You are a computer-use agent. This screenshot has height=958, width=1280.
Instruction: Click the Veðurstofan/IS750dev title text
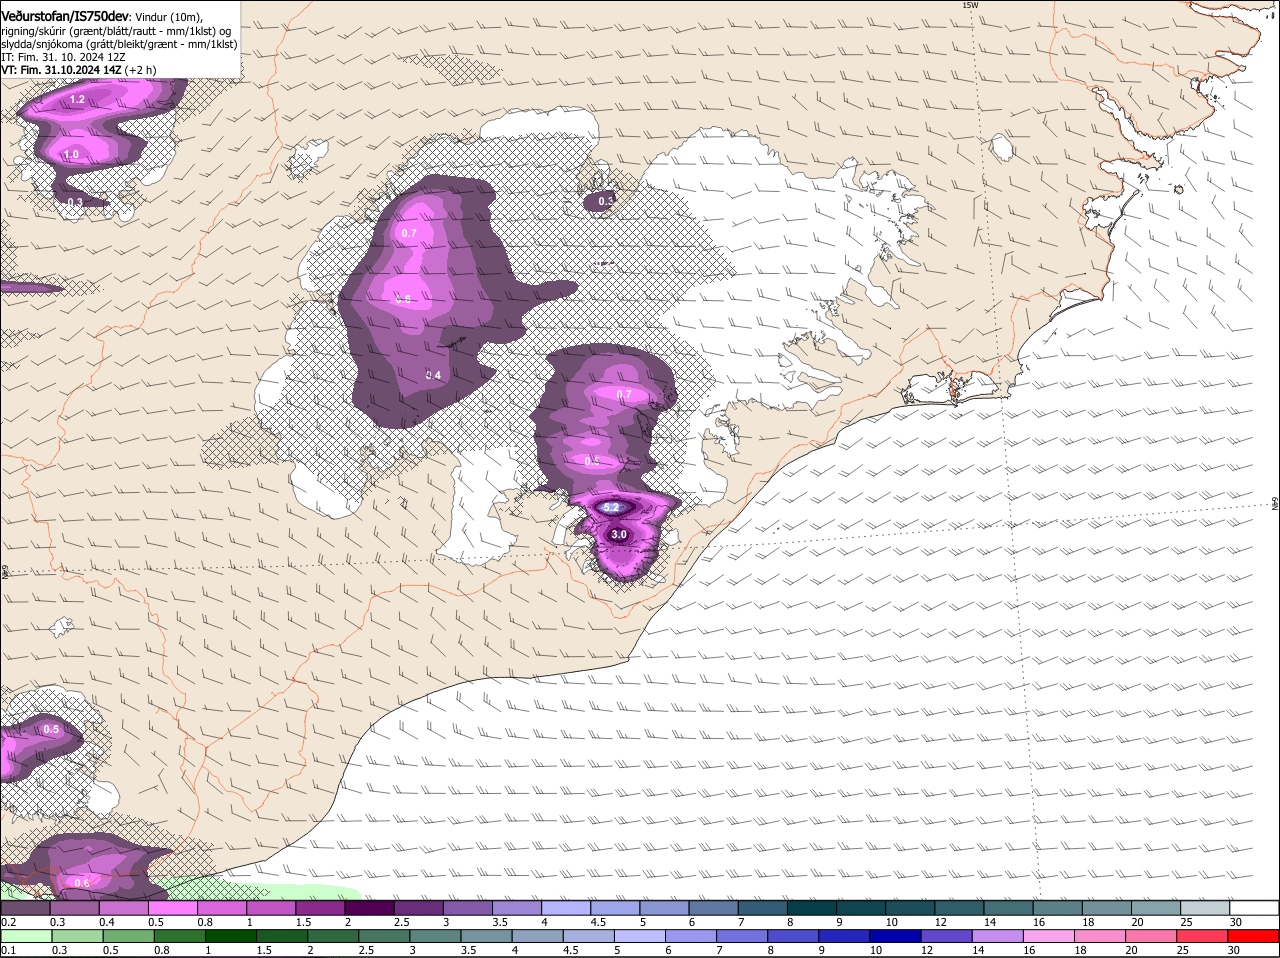(65, 16)
